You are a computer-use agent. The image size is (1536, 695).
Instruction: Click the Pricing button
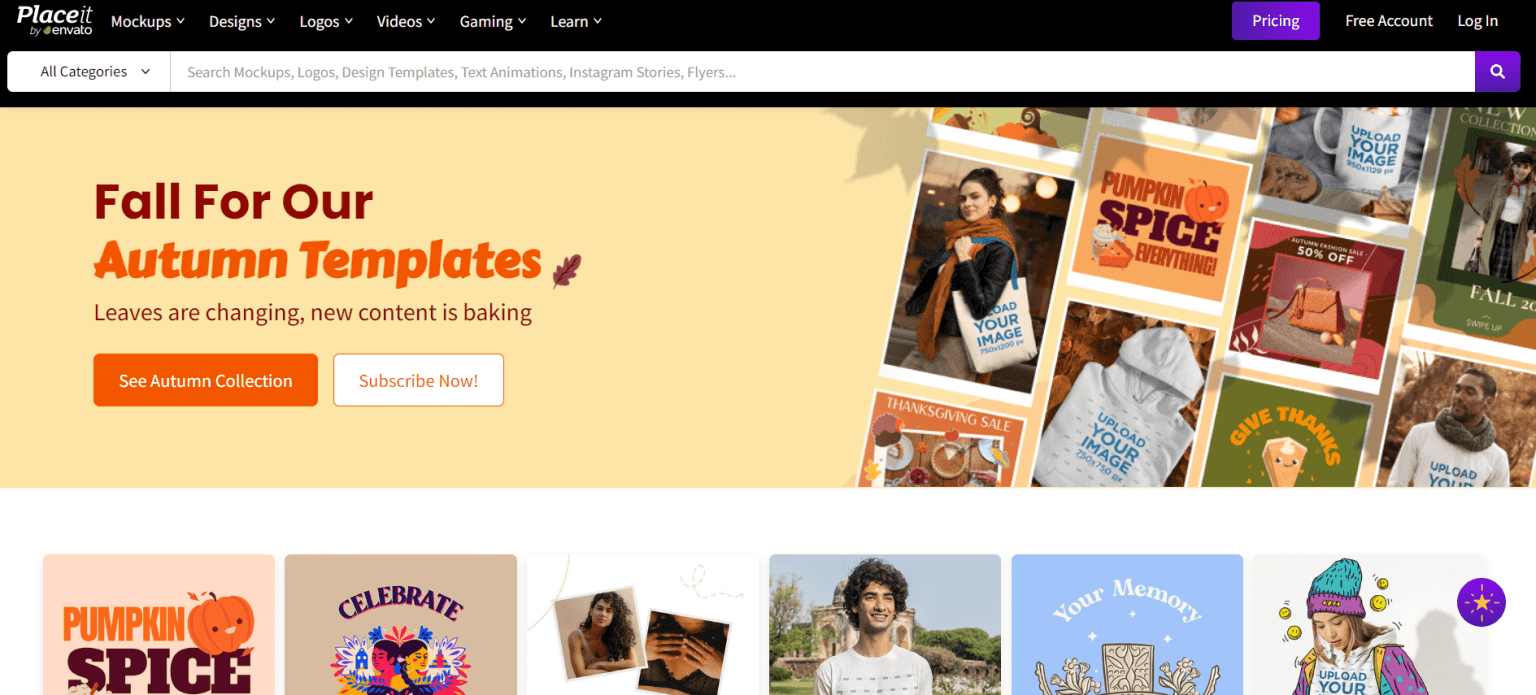[x=1275, y=21]
